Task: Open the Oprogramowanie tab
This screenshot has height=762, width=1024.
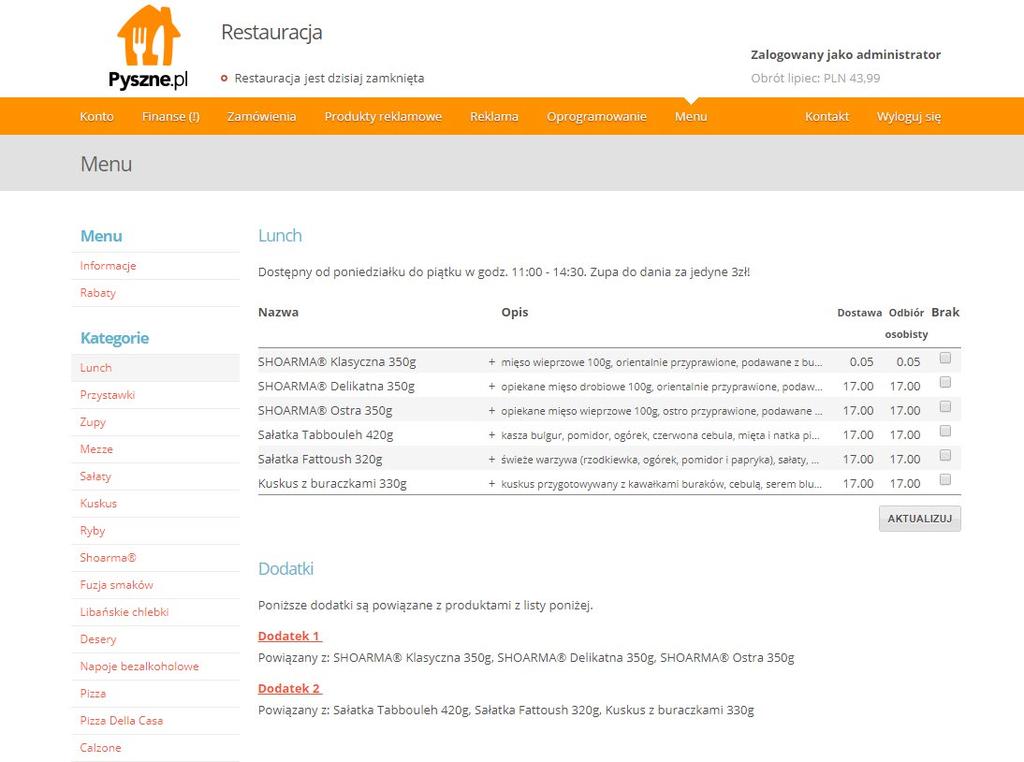Action: [596, 116]
